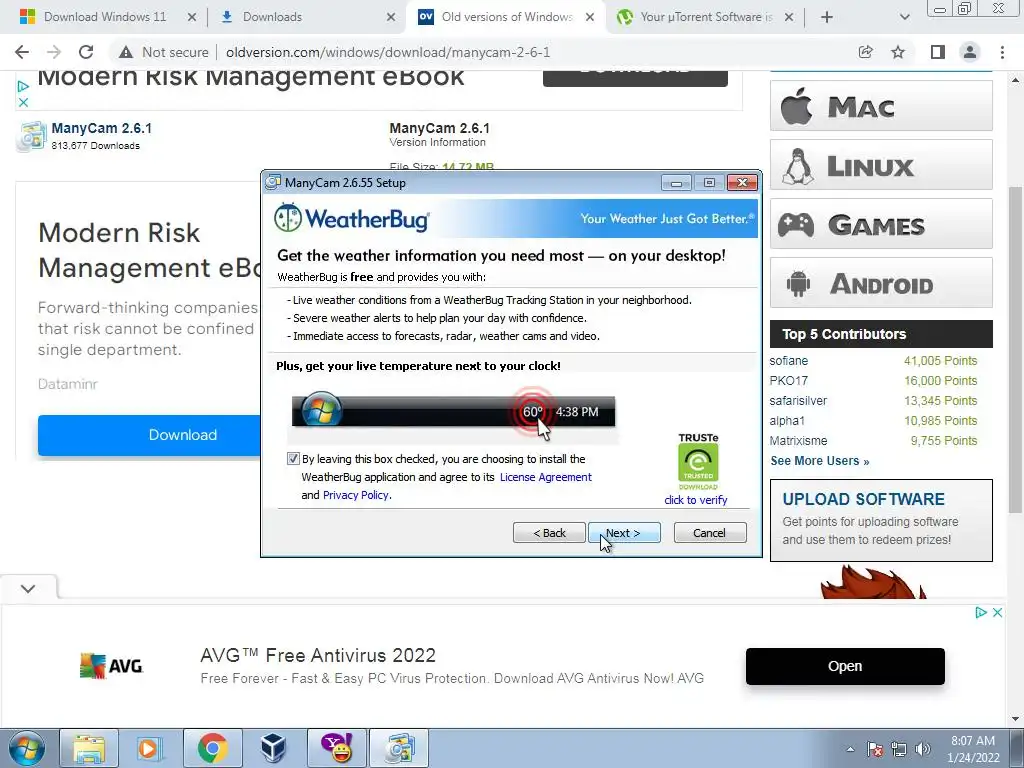The width and height of the screenshot is (1024, 768).
Task: Open the ManyCam Setup taskbar button
Action: (399, 748)
